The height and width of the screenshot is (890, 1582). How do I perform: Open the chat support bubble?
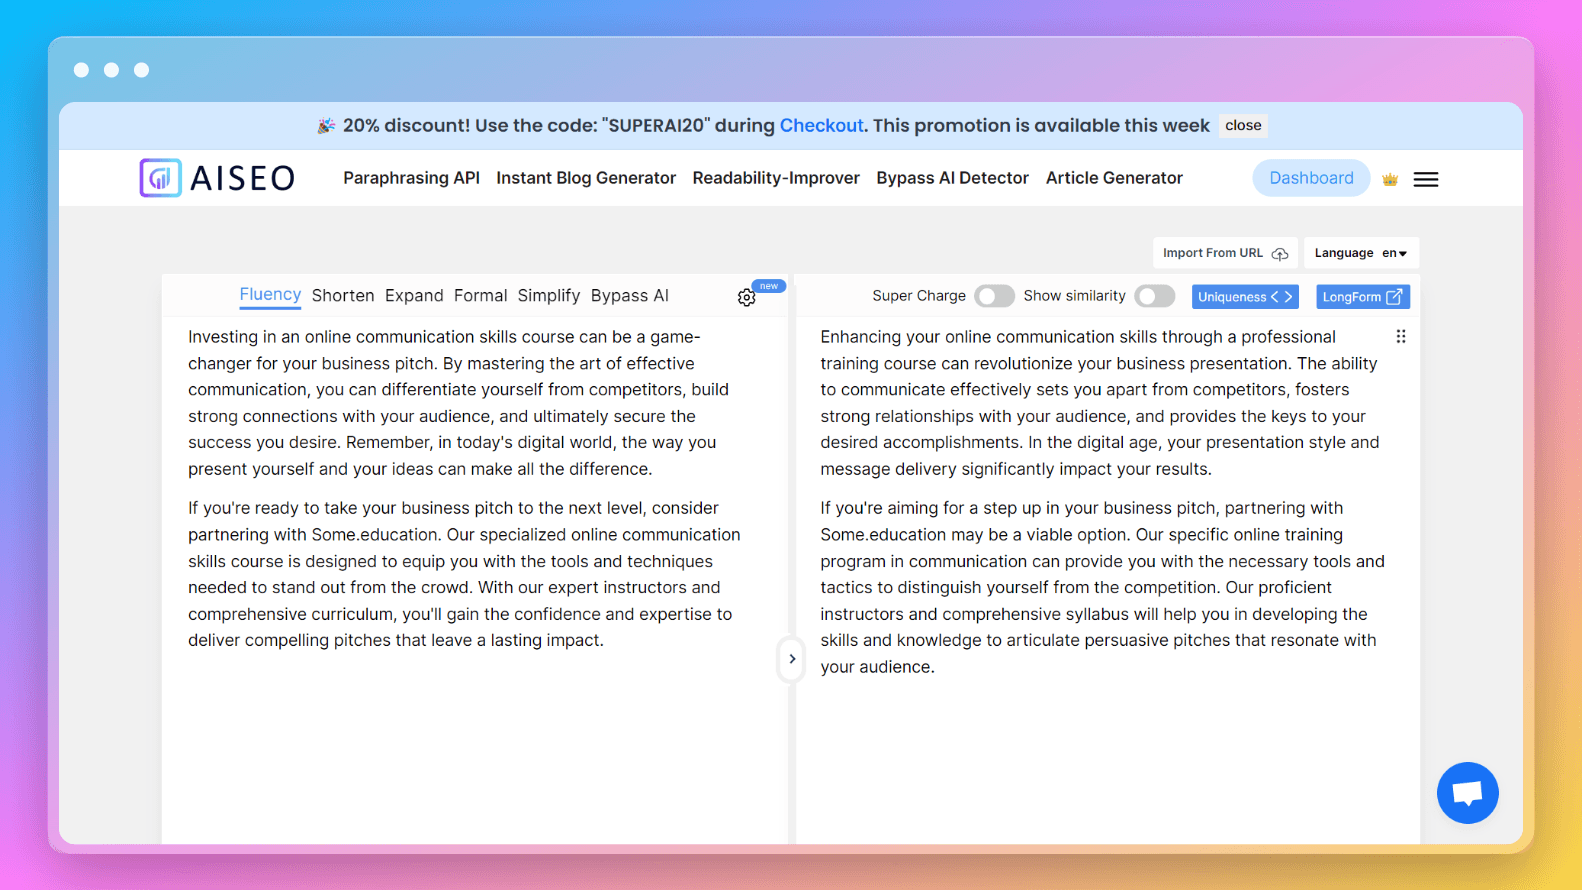tap(1466, 793)
